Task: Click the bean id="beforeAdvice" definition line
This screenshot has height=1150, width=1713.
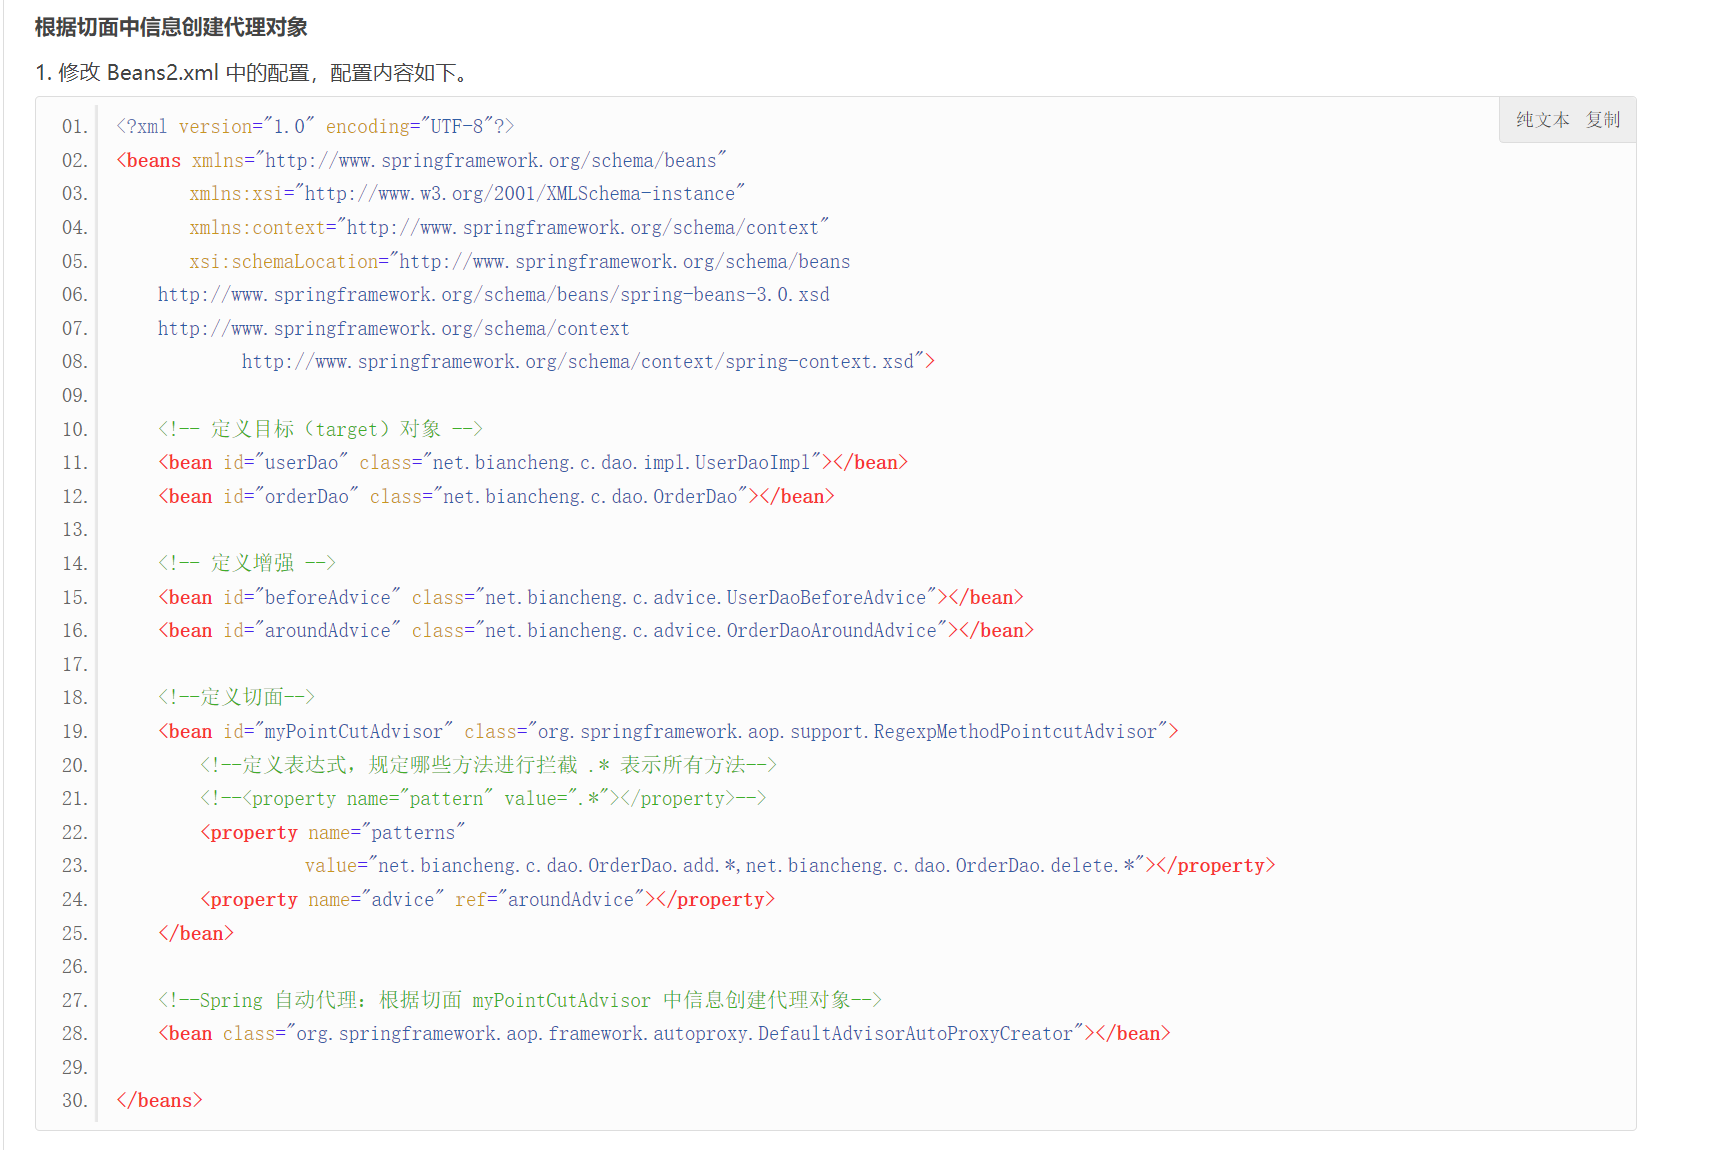Action: coord(590,597)
